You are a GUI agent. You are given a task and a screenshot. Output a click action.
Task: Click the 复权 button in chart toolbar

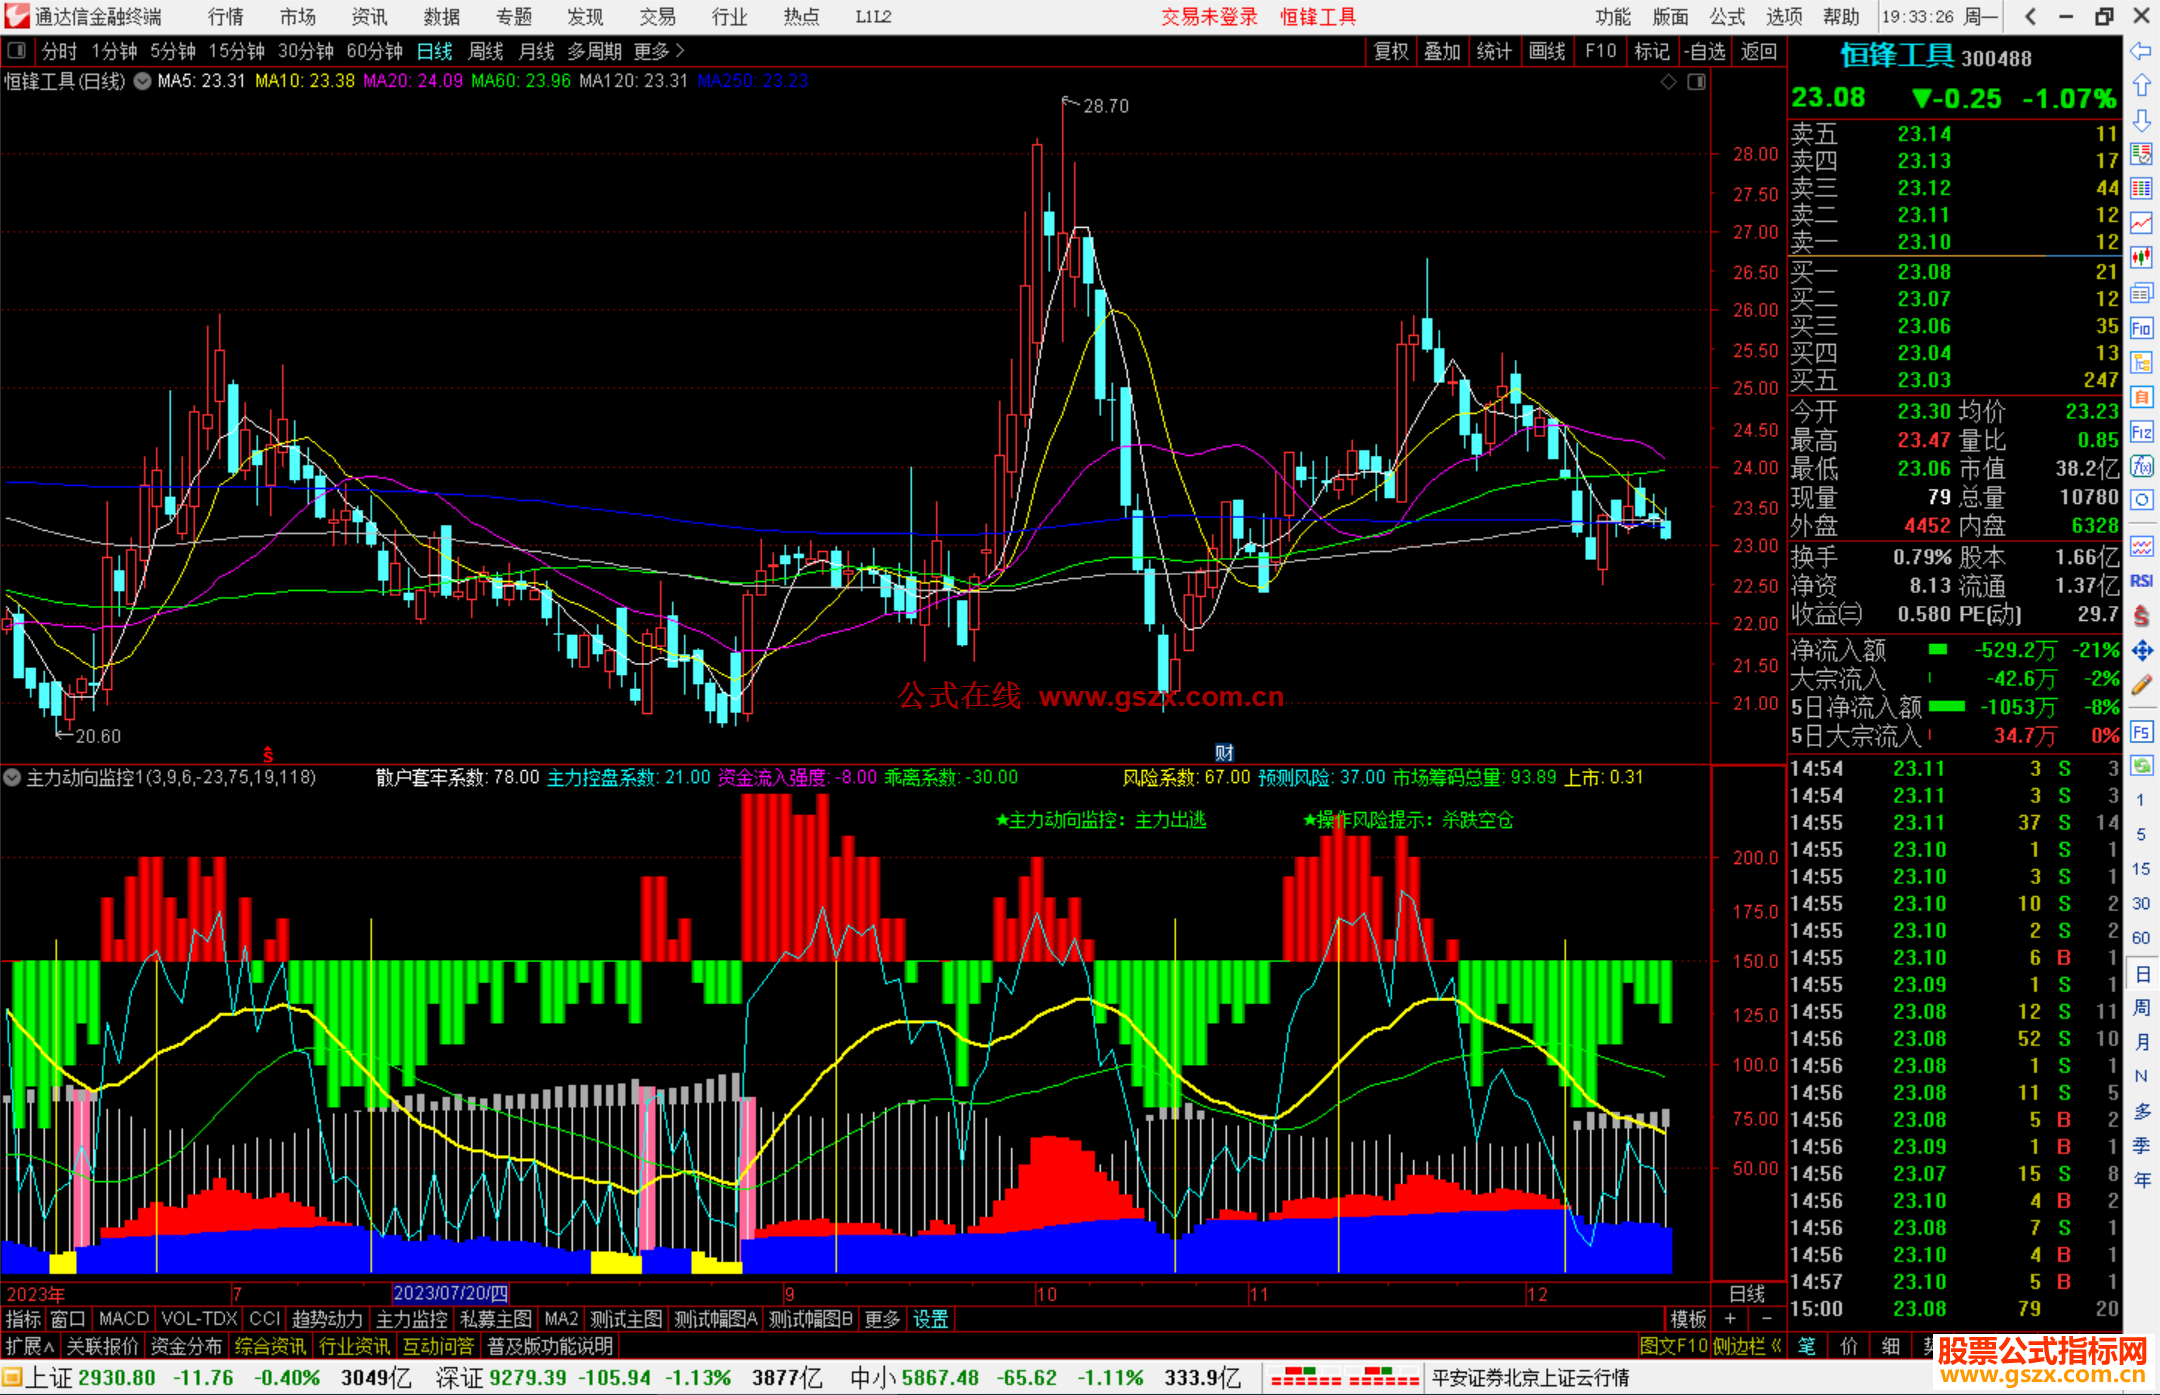coord(1390,51)
